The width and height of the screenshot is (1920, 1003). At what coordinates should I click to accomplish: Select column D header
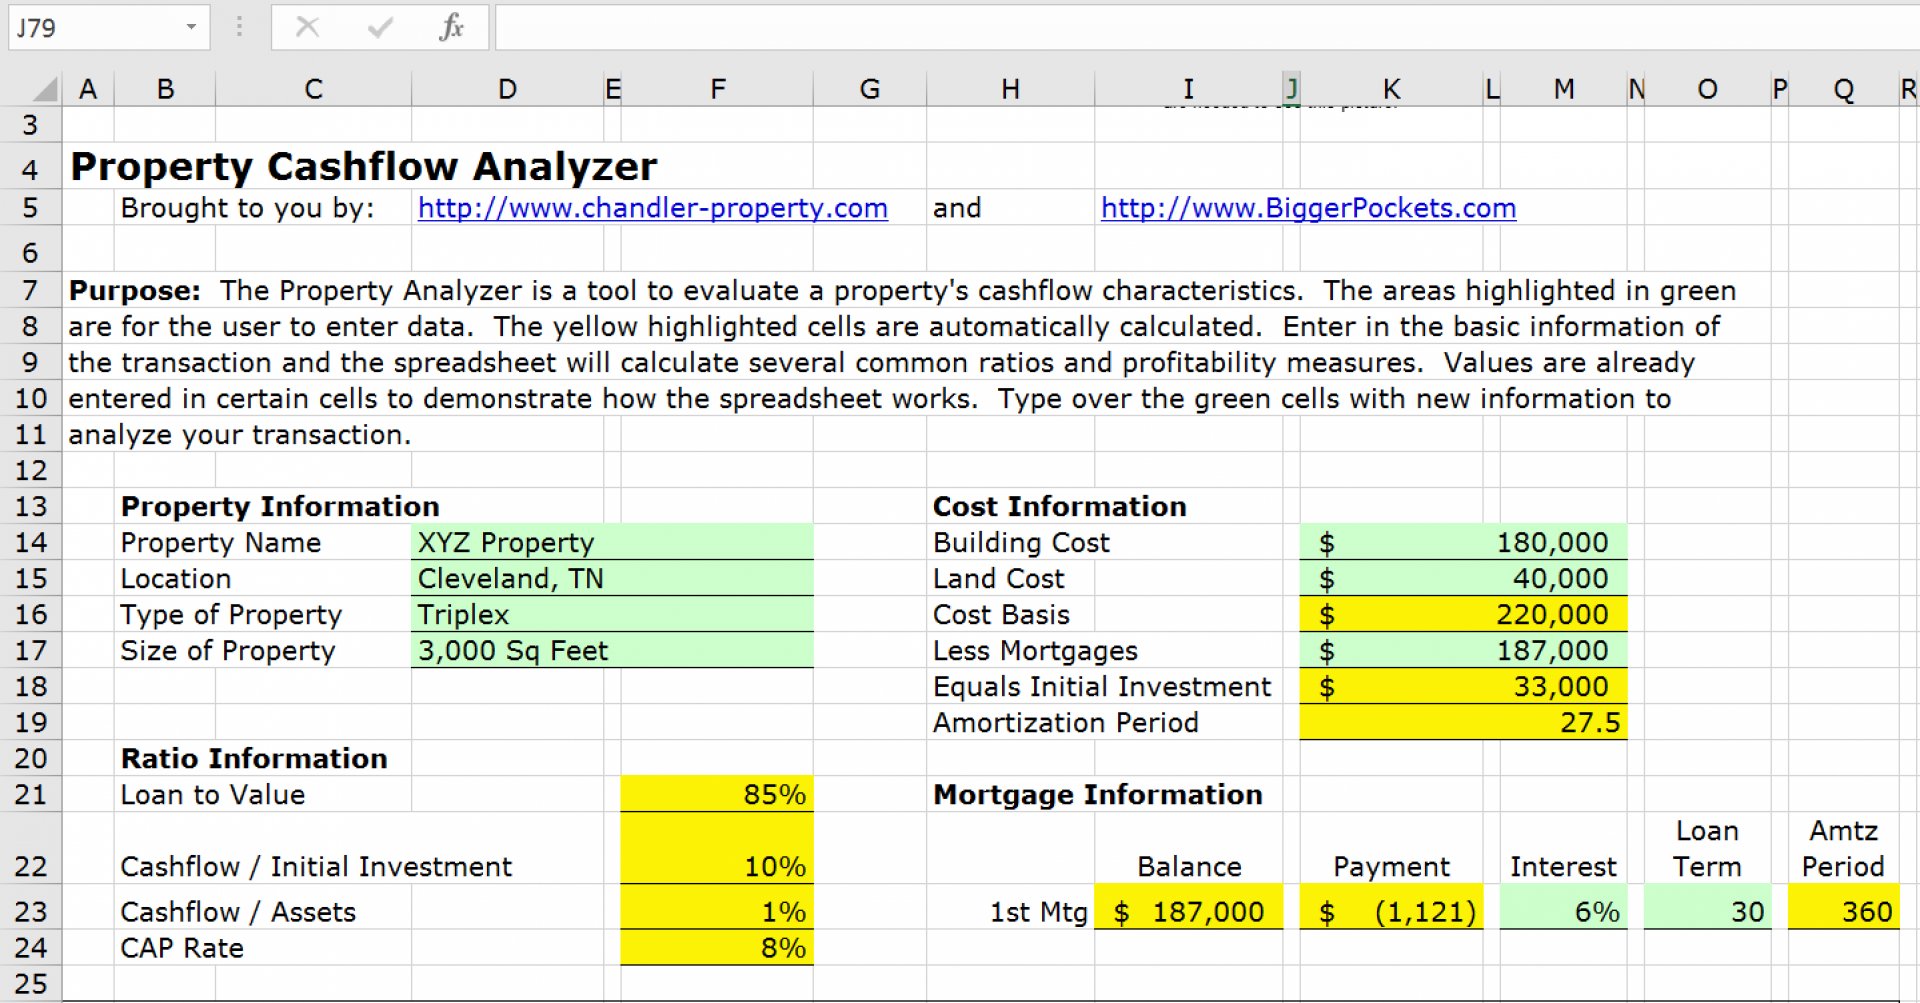[x=507, y=90]
